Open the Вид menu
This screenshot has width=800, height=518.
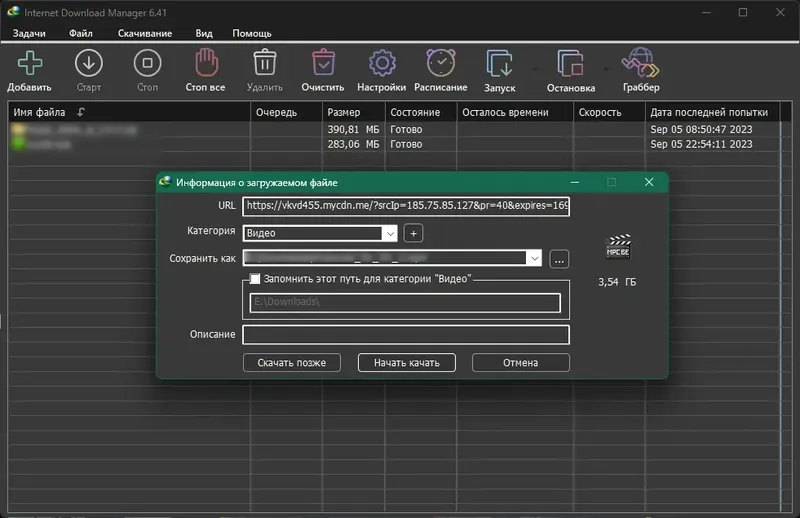coord(204,33)
